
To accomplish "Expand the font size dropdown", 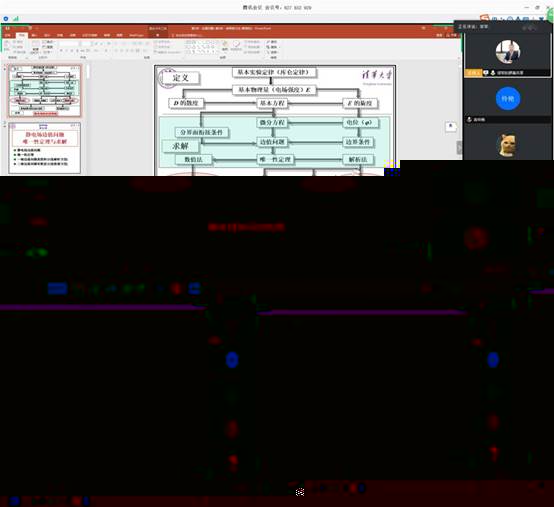I will pos(85,43).
